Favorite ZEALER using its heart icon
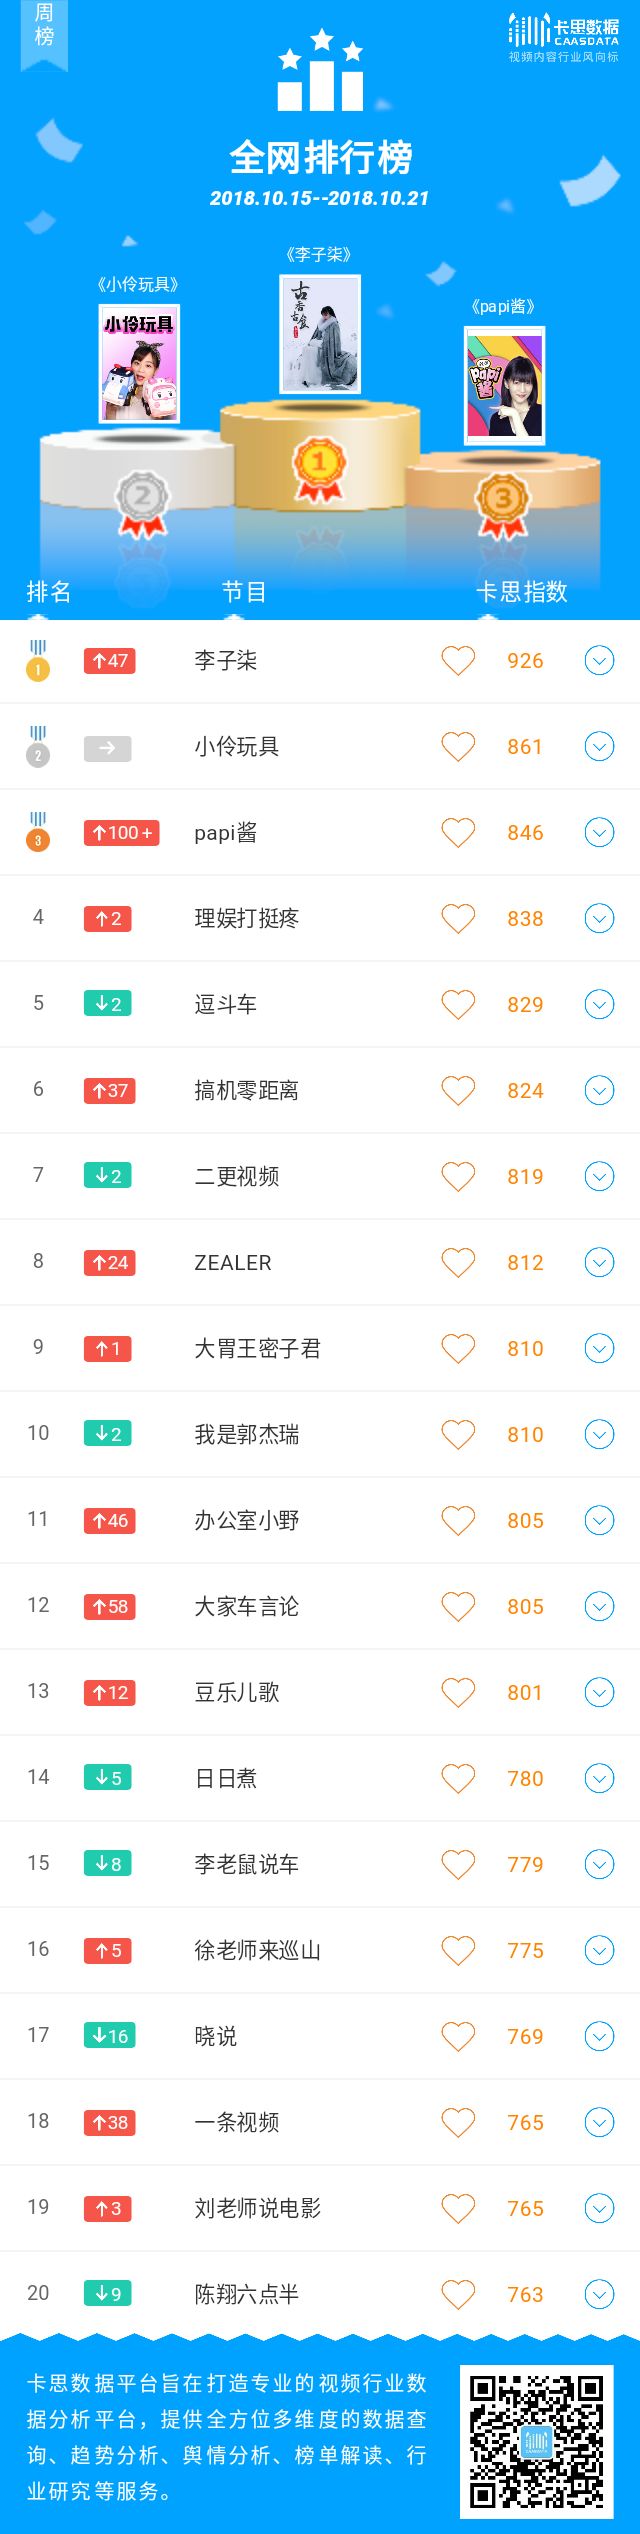Image resolution: width=640 pixels, height=2534 pixels. (x=458, y=1263)
